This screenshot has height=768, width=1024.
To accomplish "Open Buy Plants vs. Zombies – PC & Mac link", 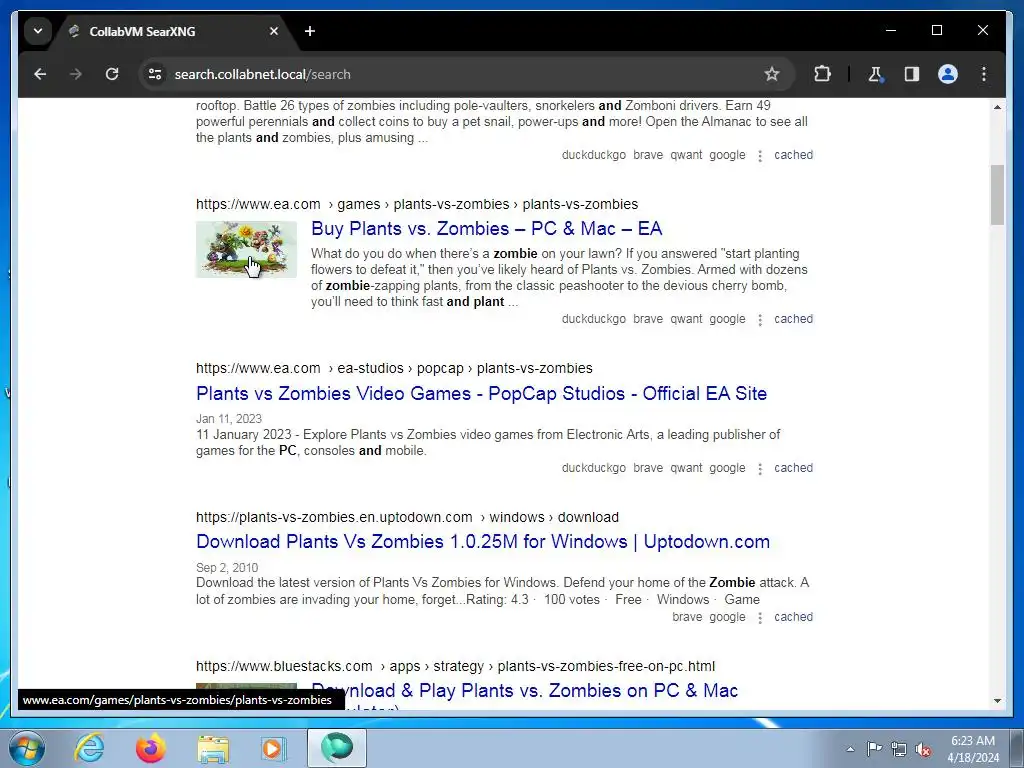I will click(487, 229).
